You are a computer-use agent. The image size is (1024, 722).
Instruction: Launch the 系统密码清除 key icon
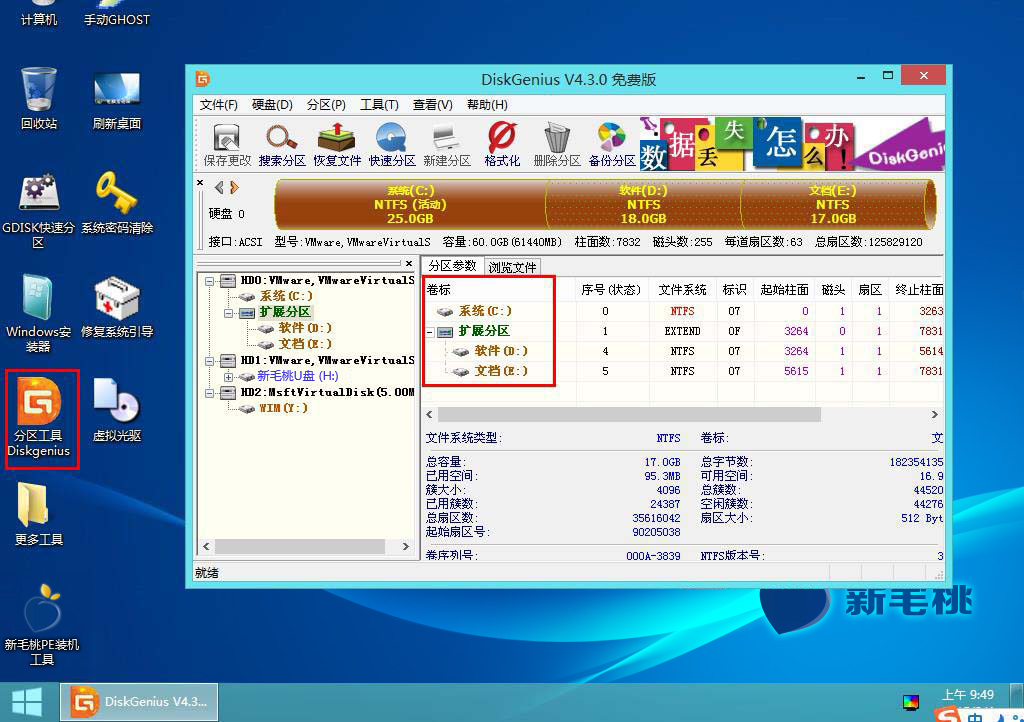117,202
